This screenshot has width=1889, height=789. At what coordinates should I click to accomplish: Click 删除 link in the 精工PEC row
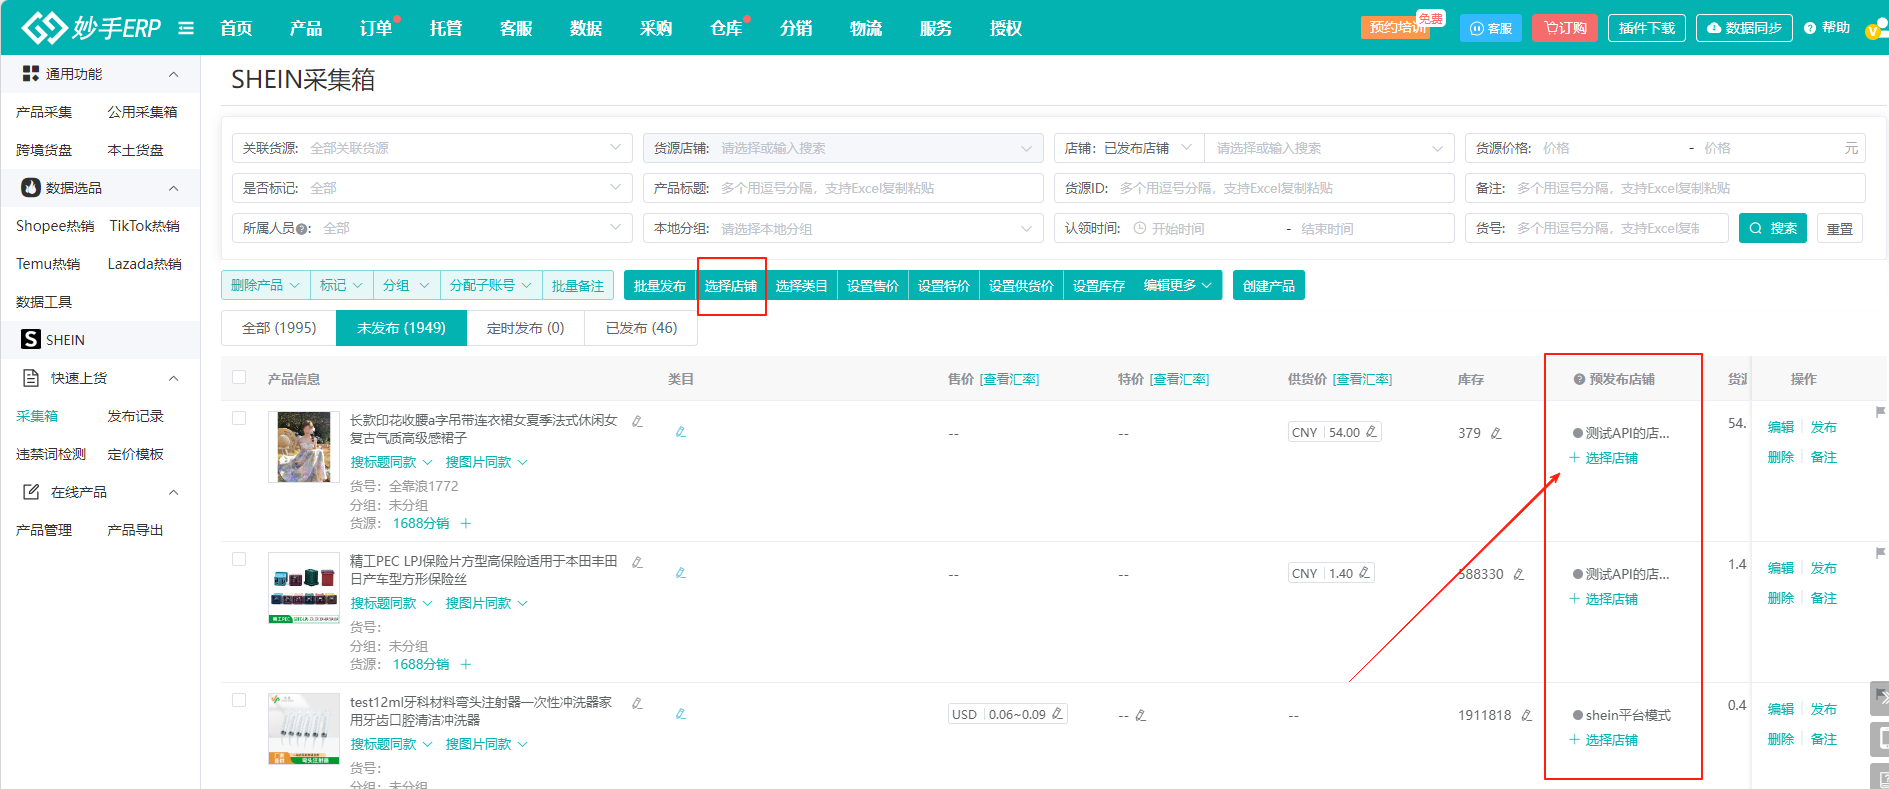click(1780, 598)
